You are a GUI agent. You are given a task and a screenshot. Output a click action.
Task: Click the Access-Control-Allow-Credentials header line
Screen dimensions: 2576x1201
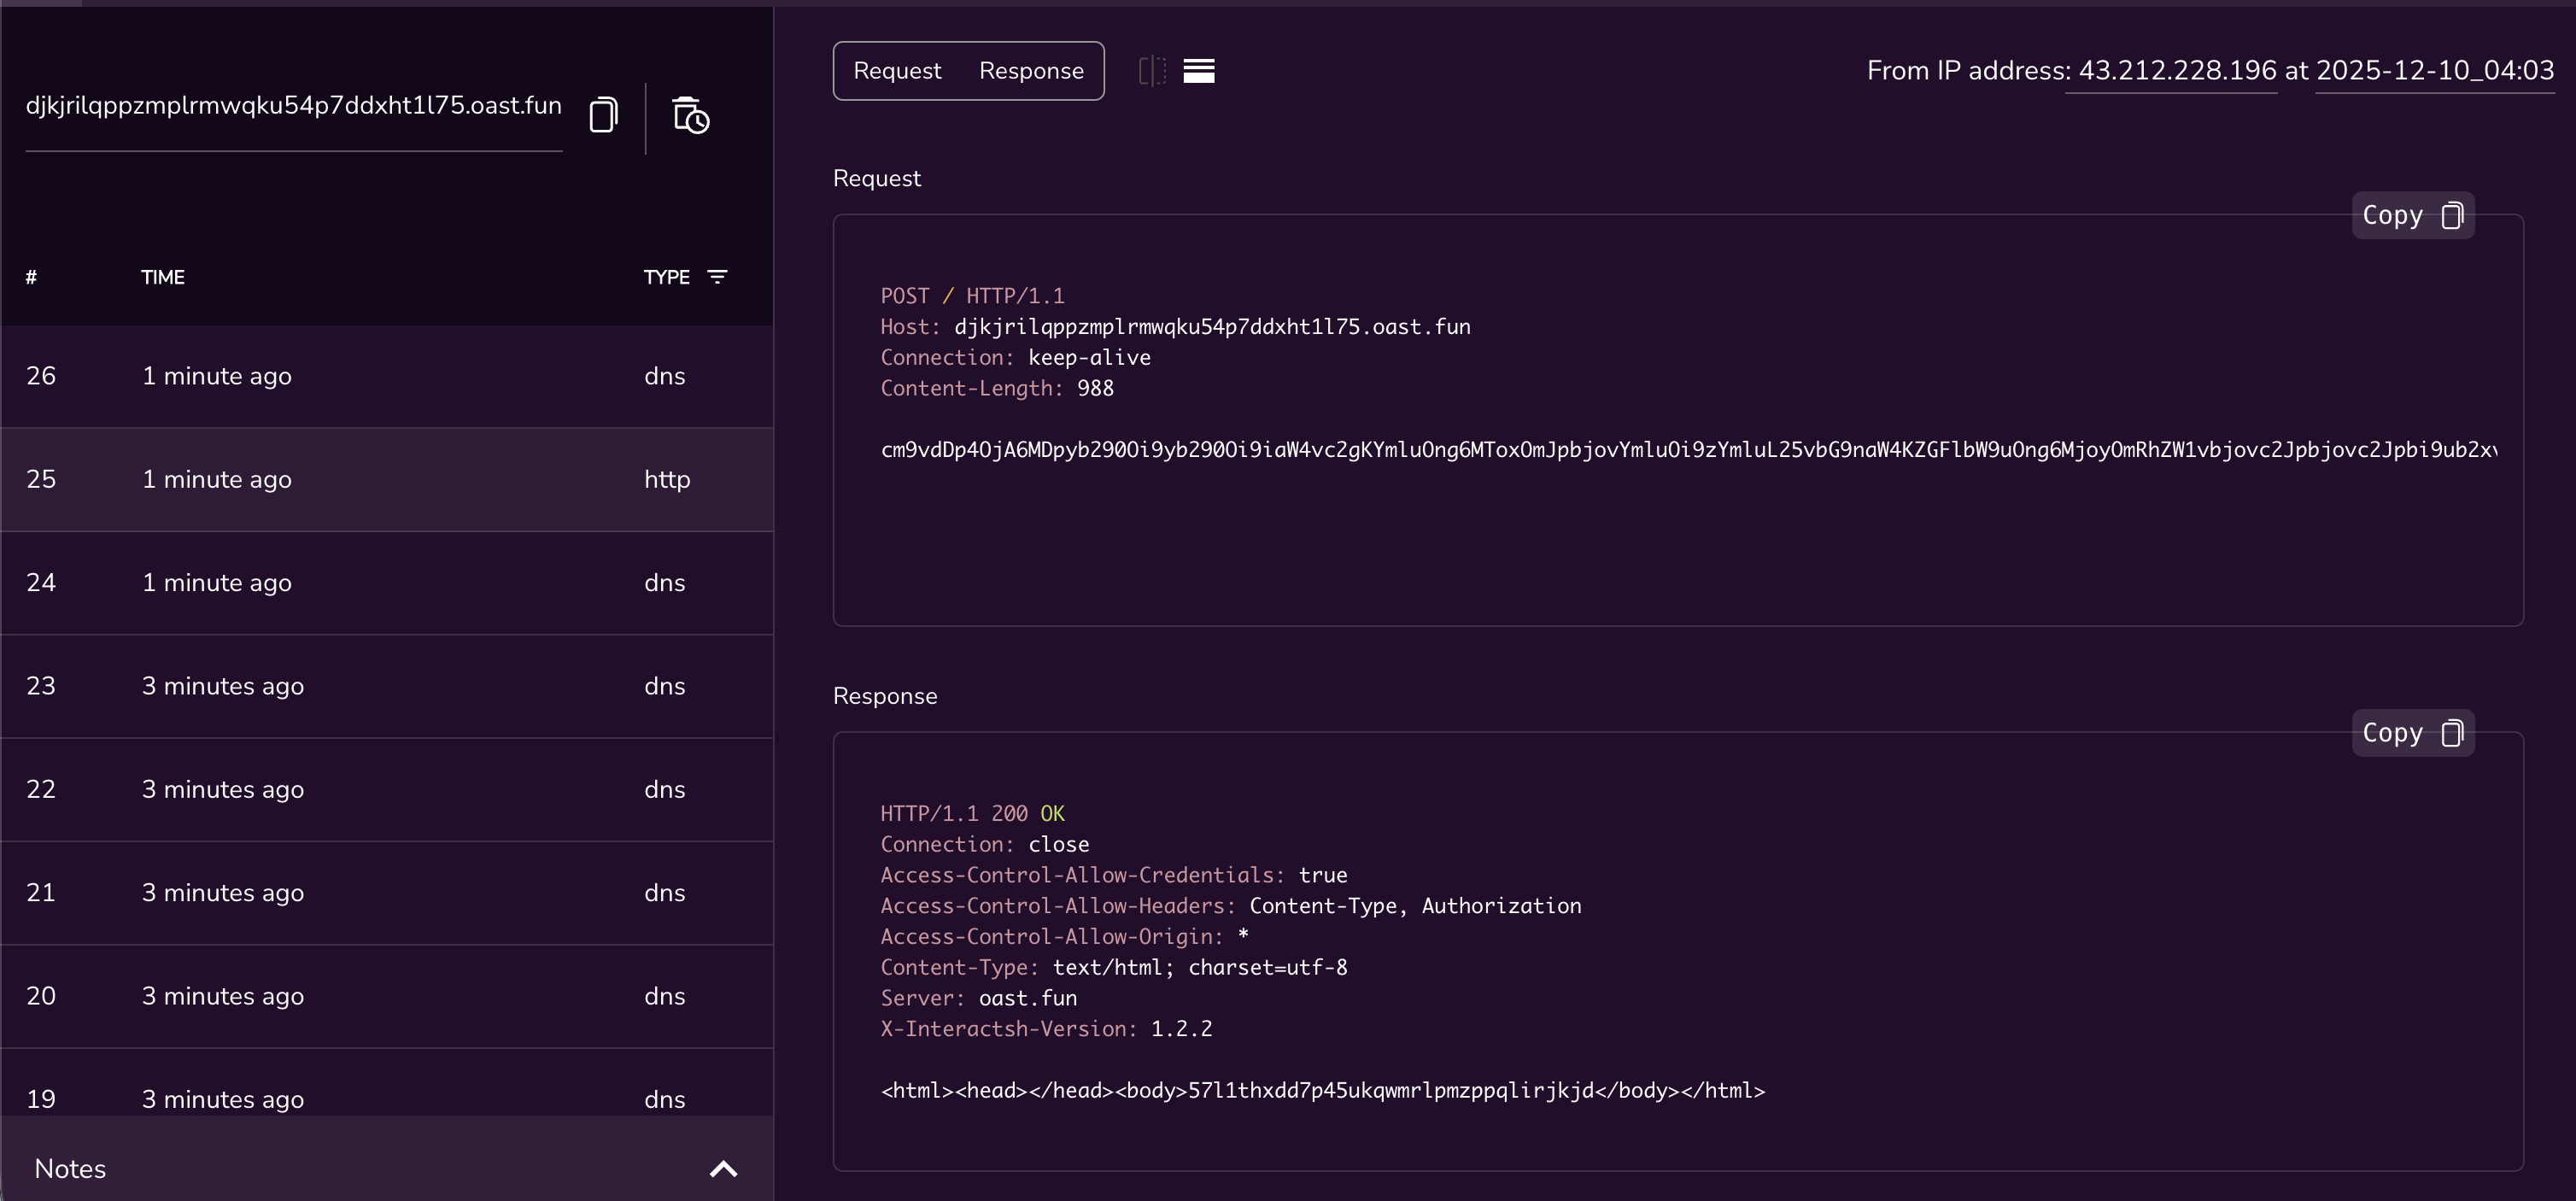pyautogui.click(x=1113, y=875)
